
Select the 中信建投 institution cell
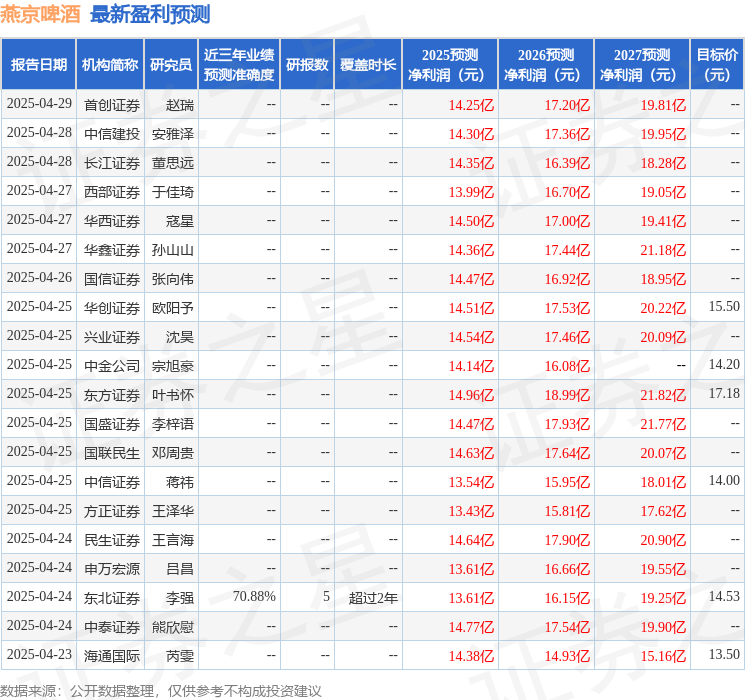(112, 134)
